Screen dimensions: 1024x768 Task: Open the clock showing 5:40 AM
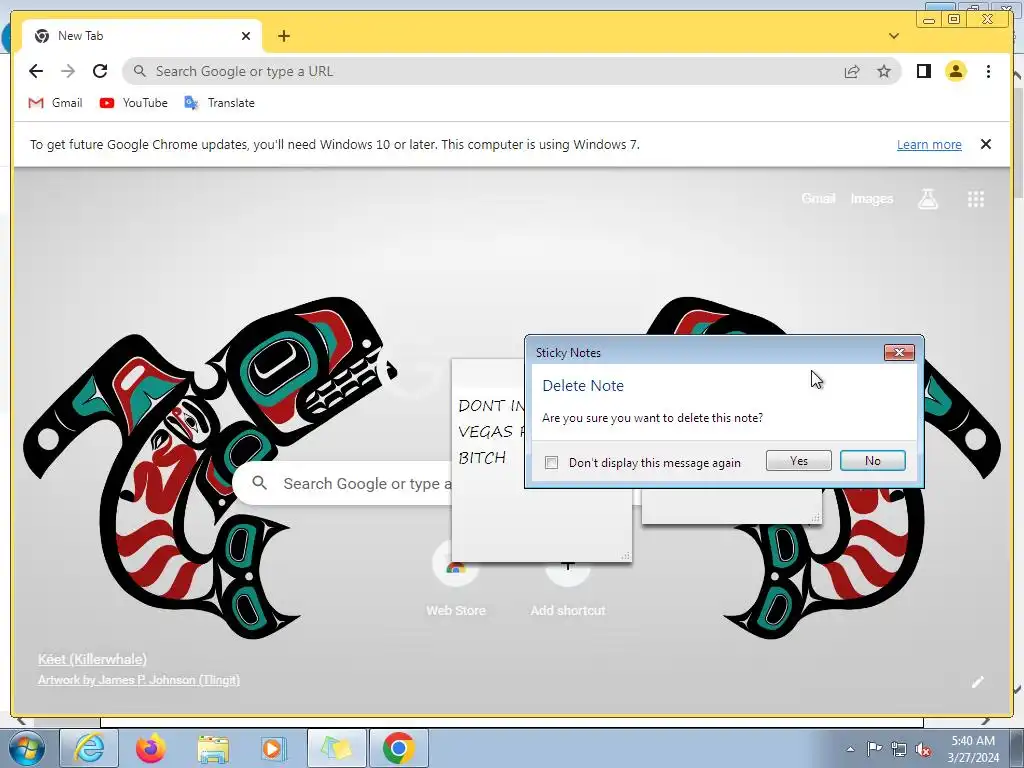(x=973, y=749)
